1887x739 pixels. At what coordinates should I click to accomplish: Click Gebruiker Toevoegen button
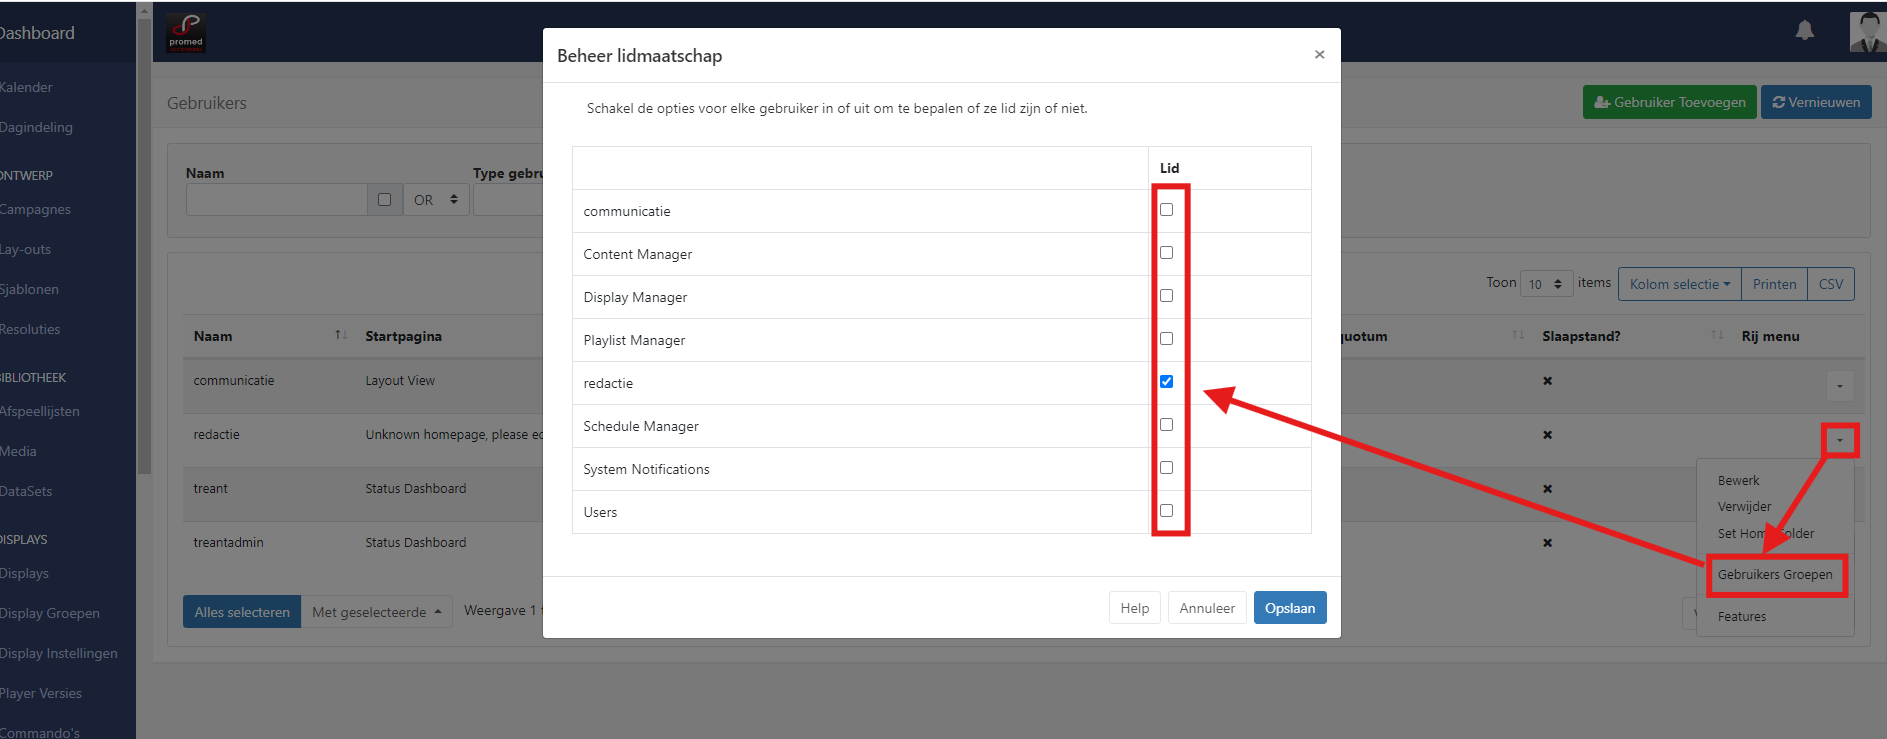pyautogui.click(x=1669, y=102)
